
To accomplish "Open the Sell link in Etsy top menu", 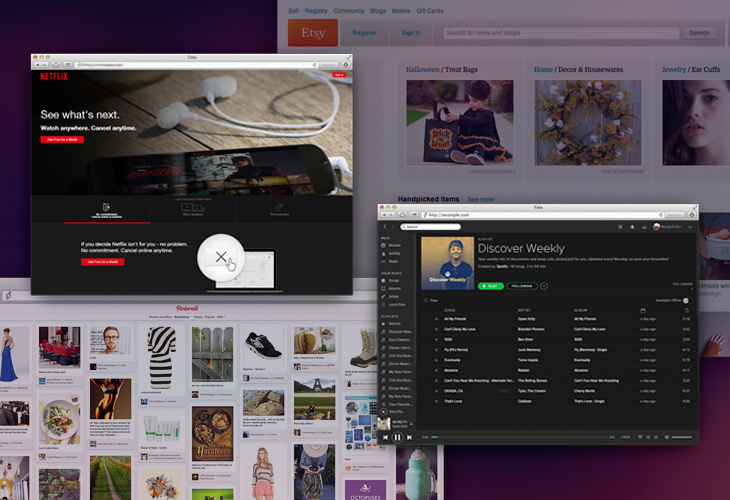I will 293,11.
